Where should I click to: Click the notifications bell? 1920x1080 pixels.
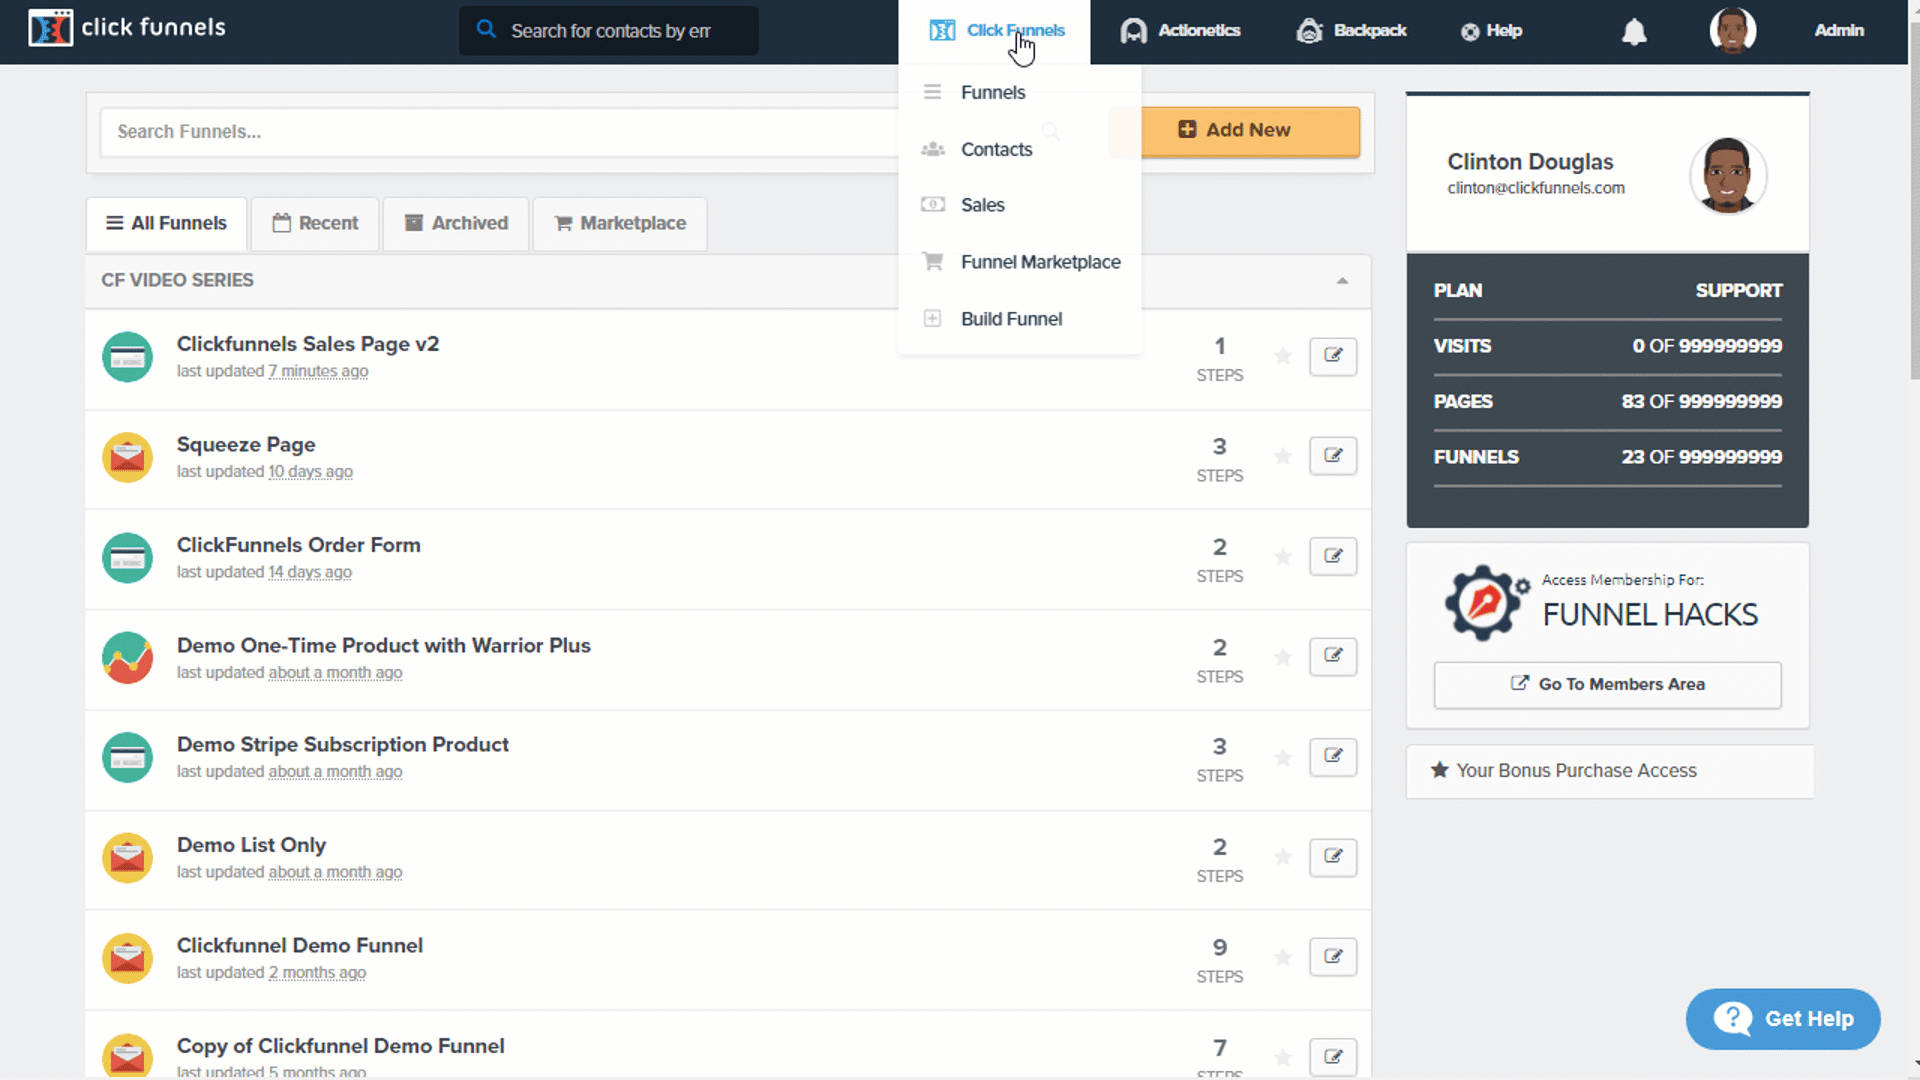click(x=1634, y=31)
